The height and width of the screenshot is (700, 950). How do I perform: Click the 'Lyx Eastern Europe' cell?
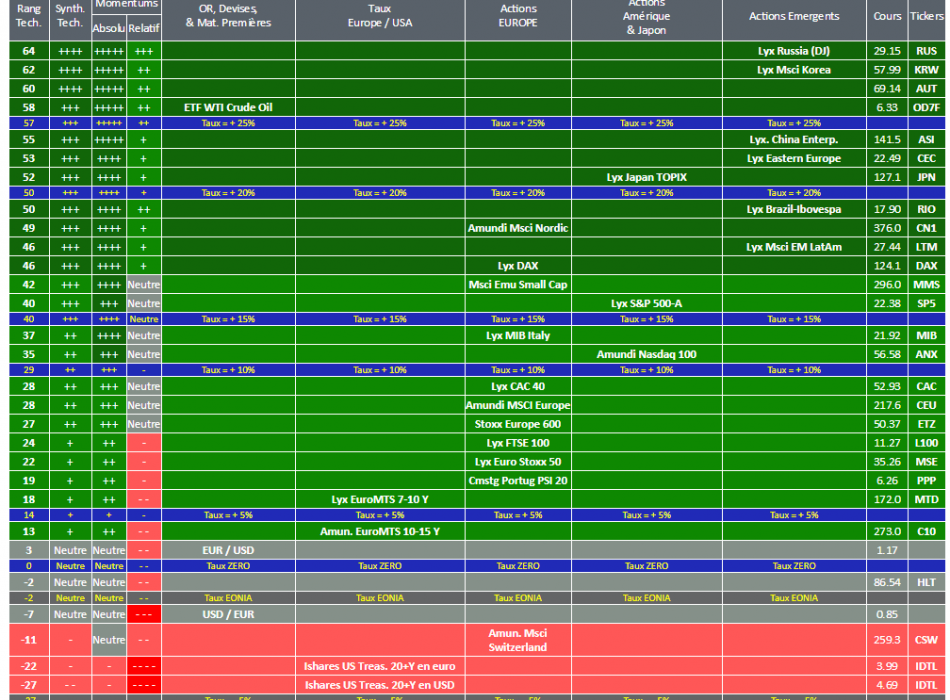coord(794,158)
